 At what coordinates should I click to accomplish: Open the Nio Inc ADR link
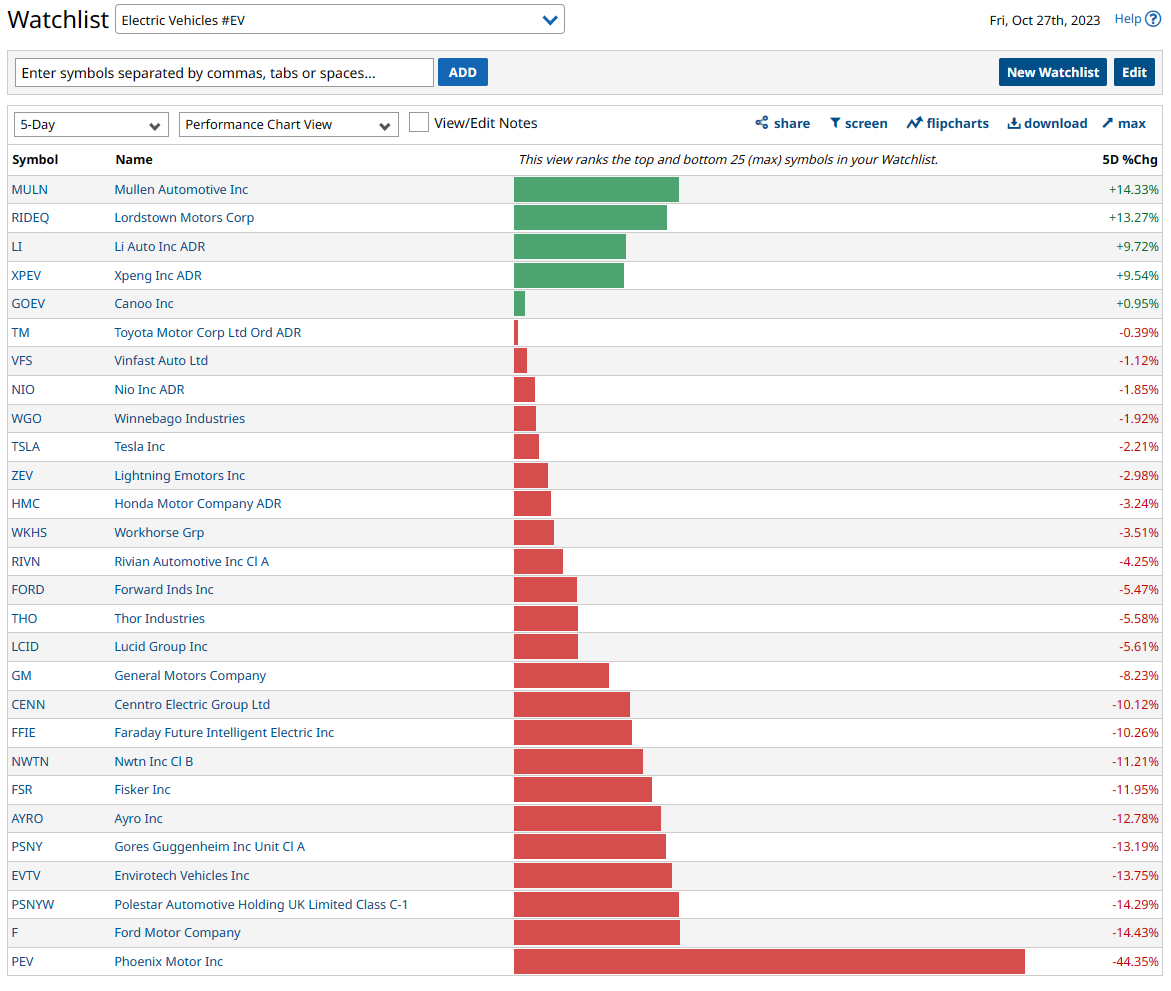149,390
